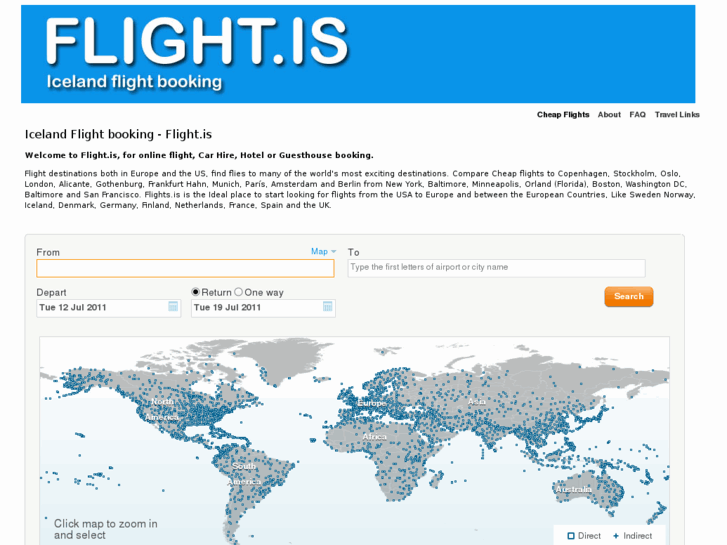This screenshot has width=727, height=545.
Task: Open the FAQ menu item
Action: tap(637, 115)
